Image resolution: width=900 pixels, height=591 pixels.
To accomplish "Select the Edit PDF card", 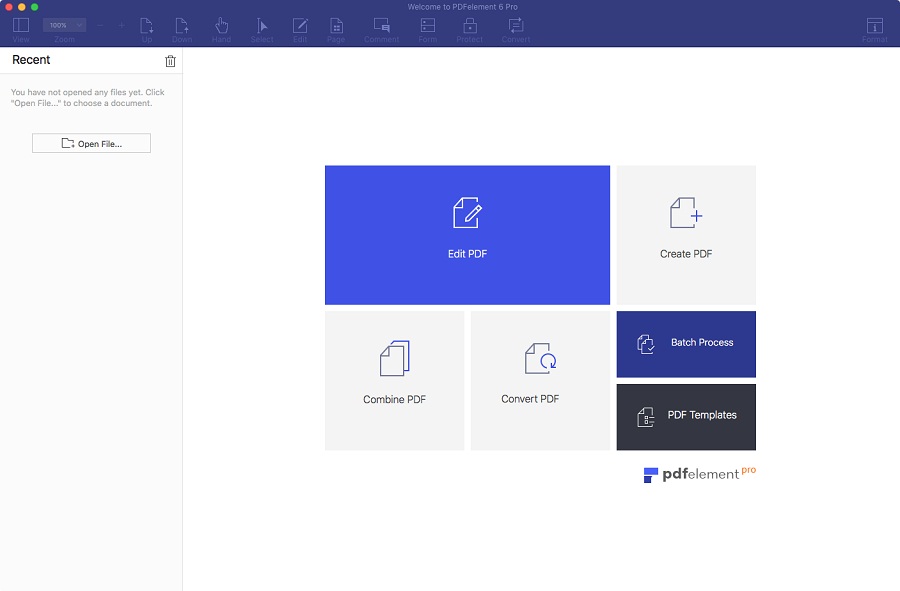I will coord(466,234).
